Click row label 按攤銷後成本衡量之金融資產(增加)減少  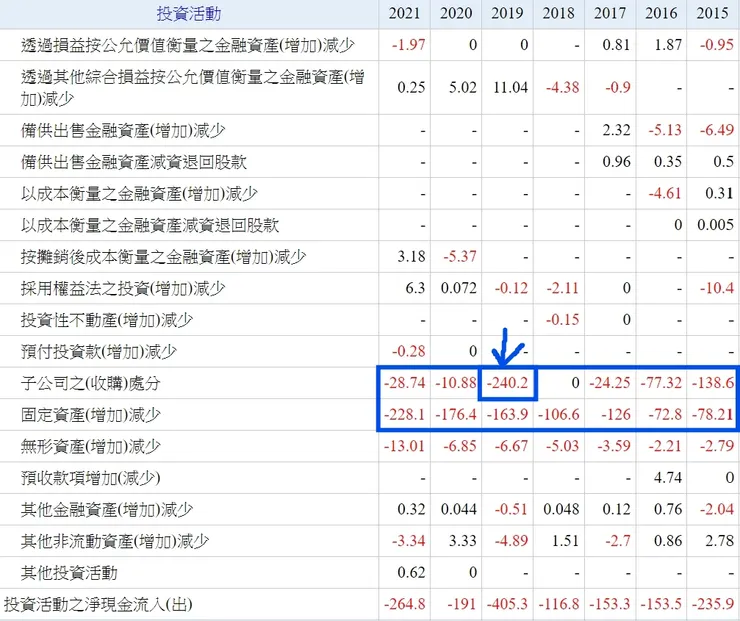[x=163, y=257]
